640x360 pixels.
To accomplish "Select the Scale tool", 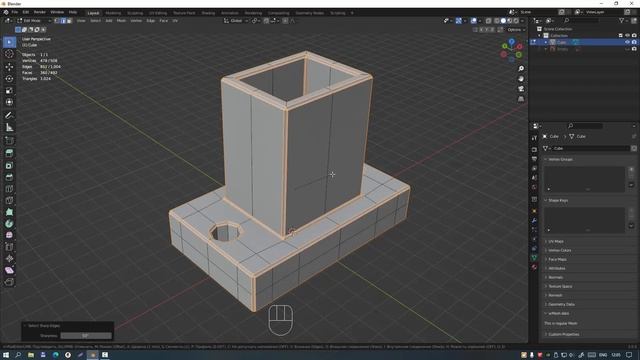I will (9, 91).
